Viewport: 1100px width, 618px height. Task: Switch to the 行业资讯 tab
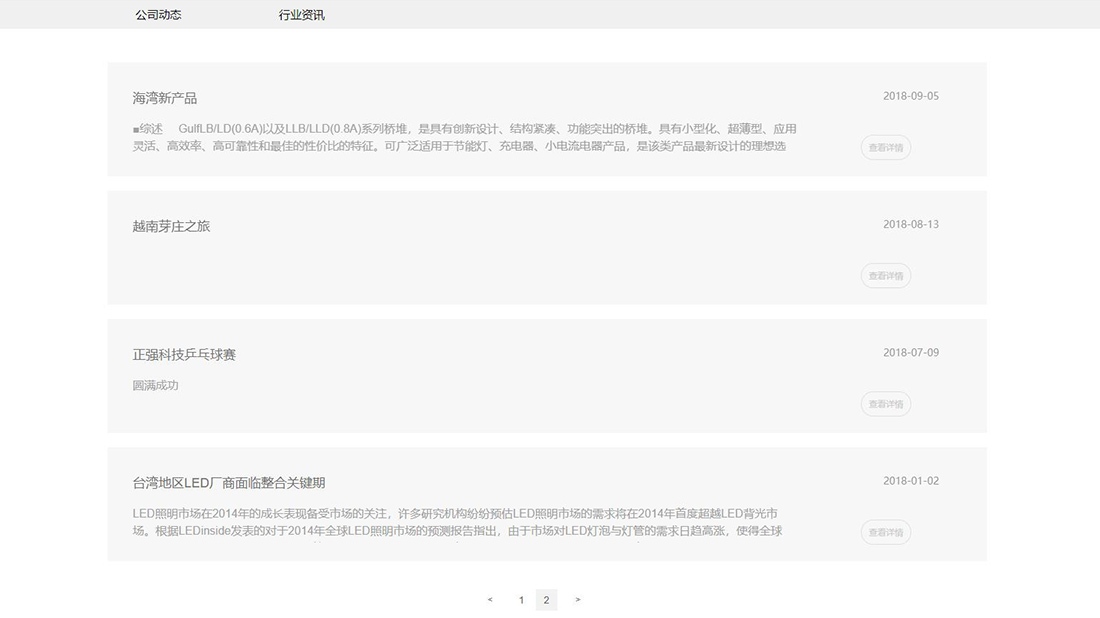pyautogui.click(x=302, y=14)
